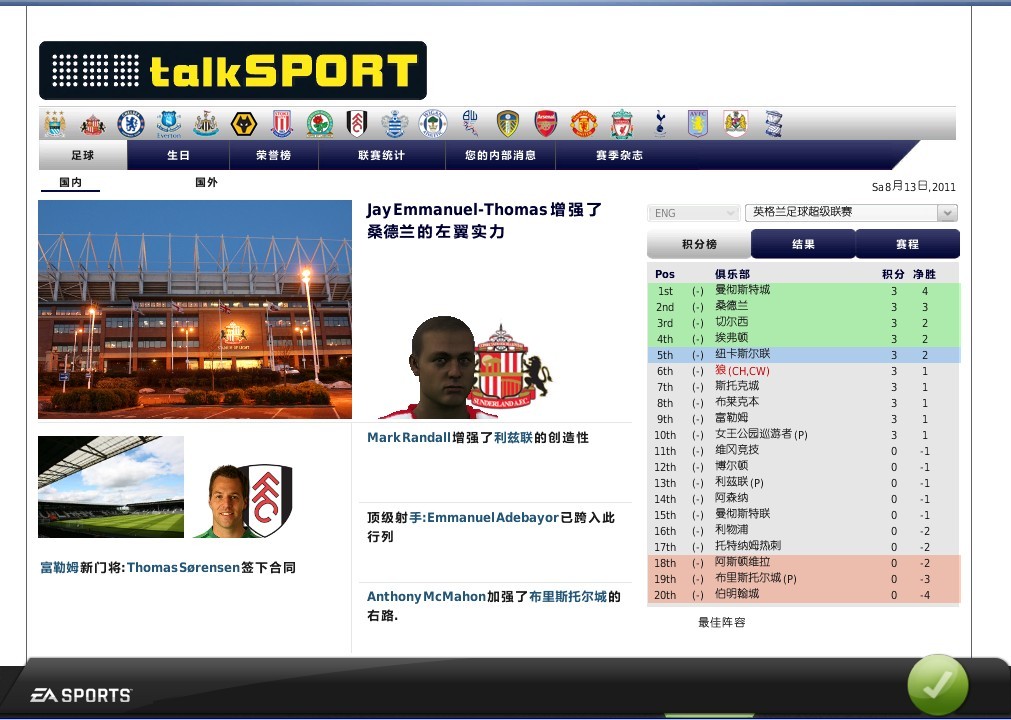Select the red 狼 (CH,CW) row
The height and width of the screenshot is (720, 1011).
tap(803, 371)
